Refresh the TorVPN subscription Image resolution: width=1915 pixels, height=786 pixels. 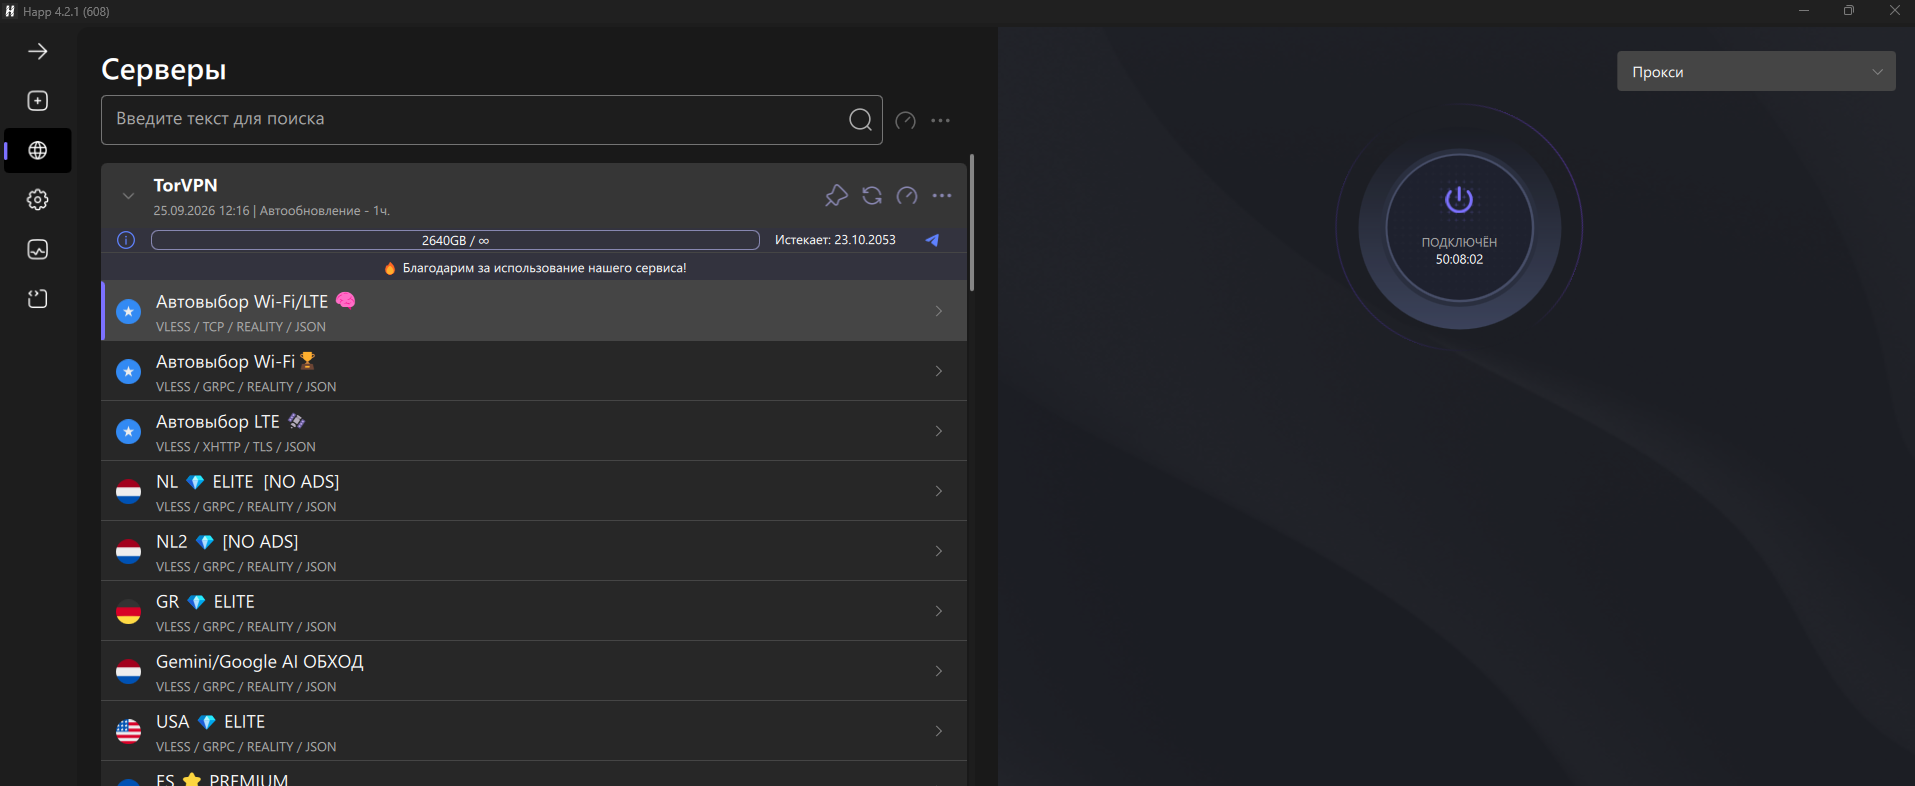[x=872, y=195]
